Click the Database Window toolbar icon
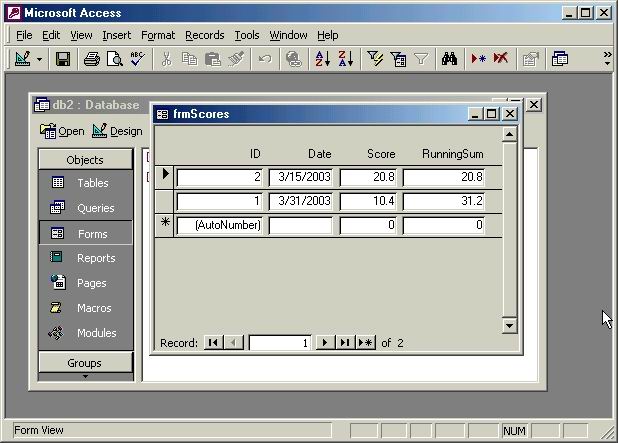618x443 pixels. [x=560, y=59]
